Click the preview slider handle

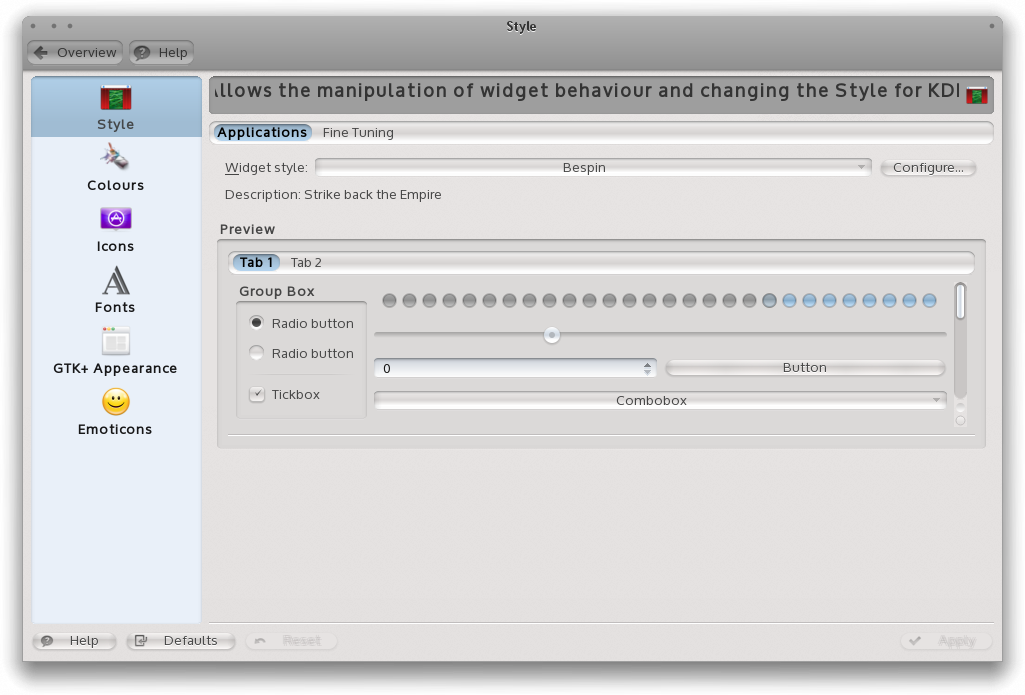click(552, 335)
